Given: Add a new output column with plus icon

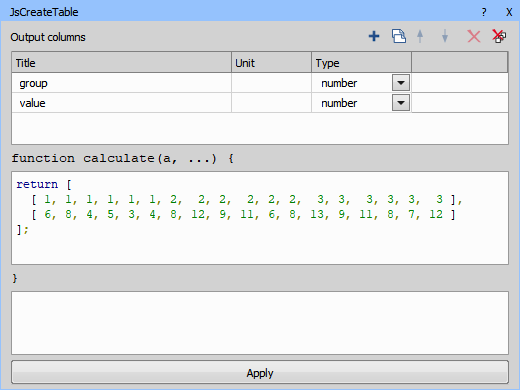Looking at the screenshot, I should 374,36.
